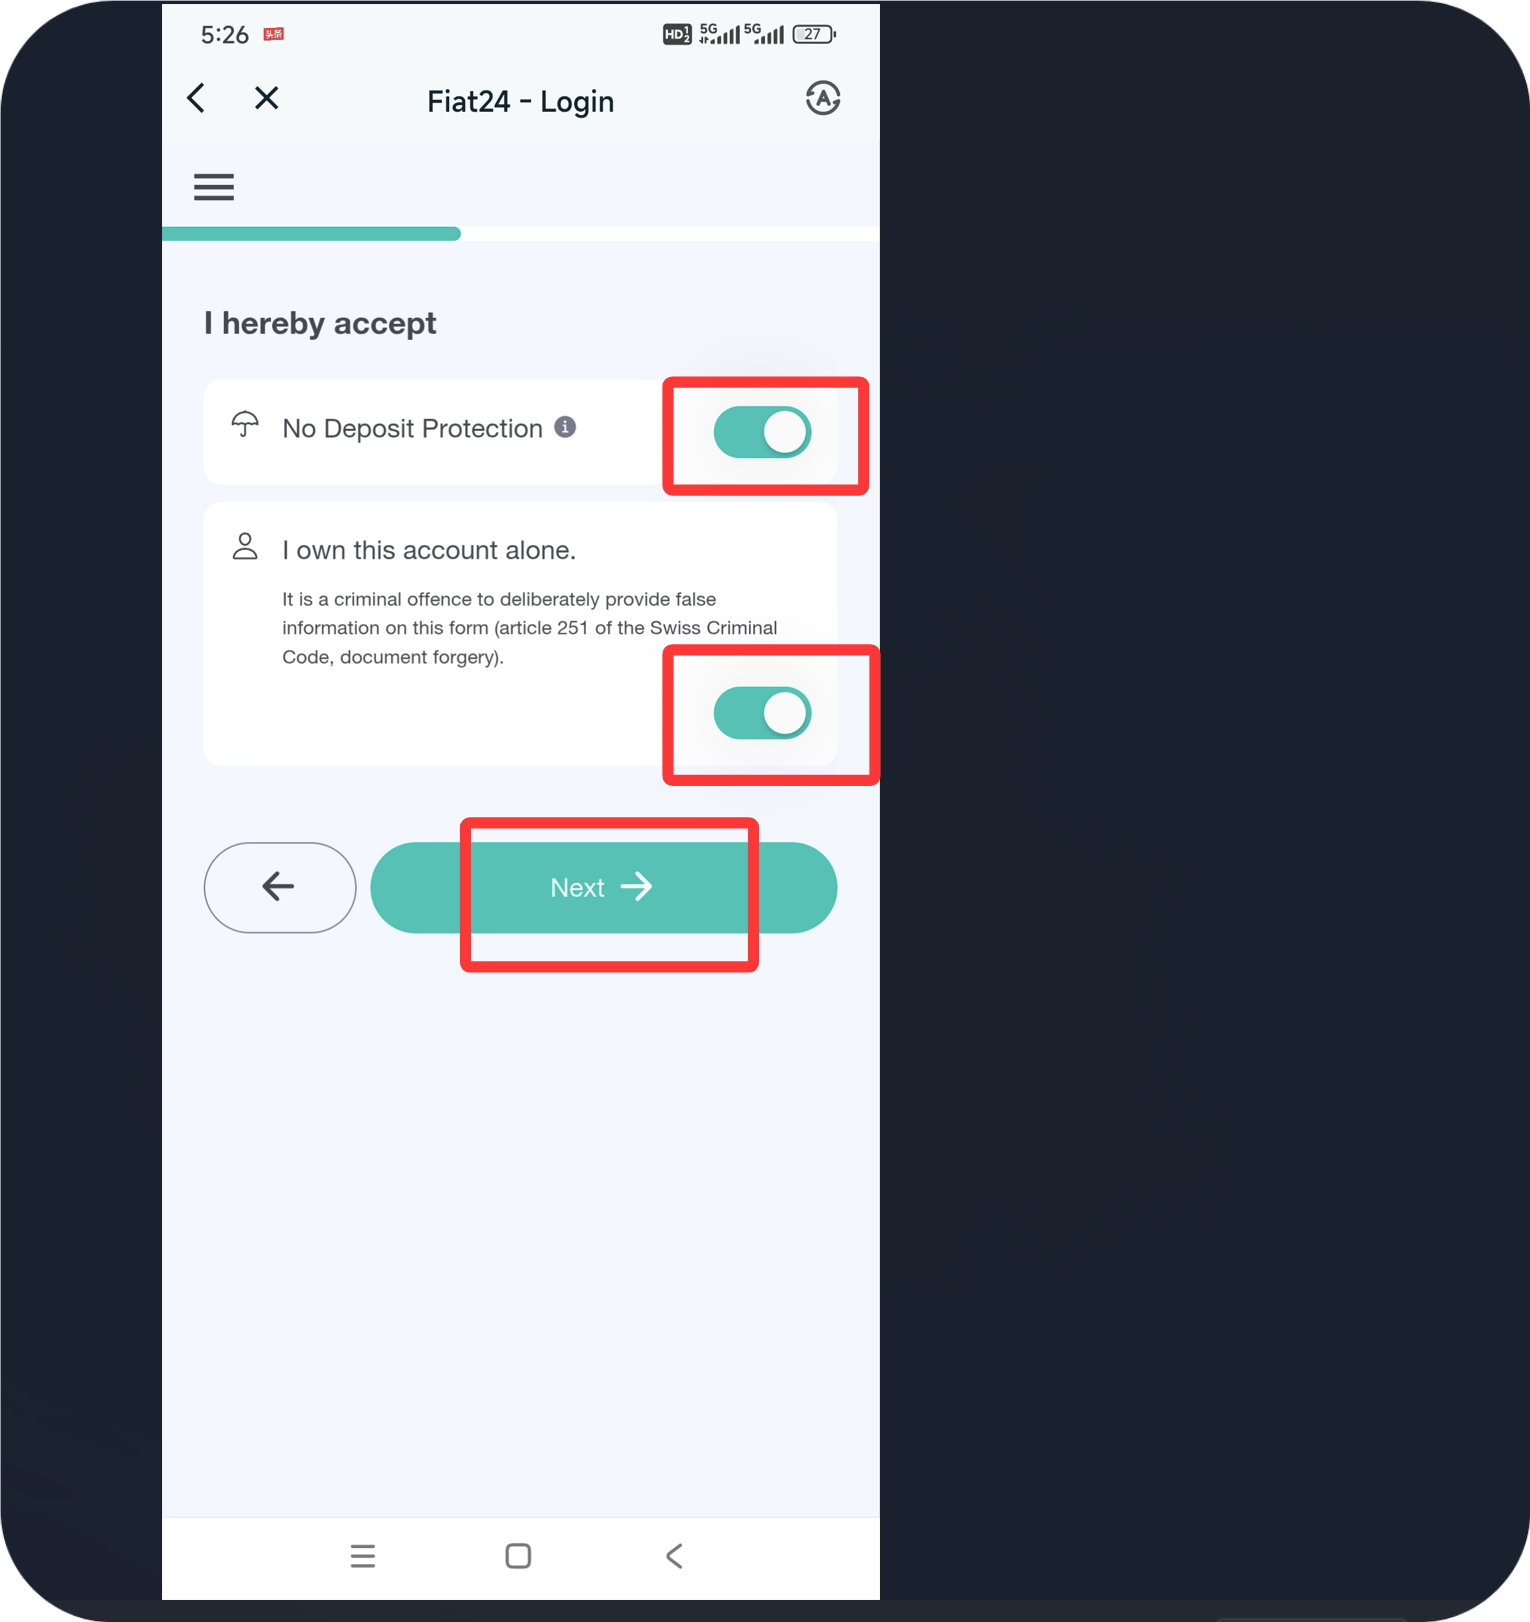Click the criminal offence notice text
Screen dimensions: 1530x1622
(529, 628)
